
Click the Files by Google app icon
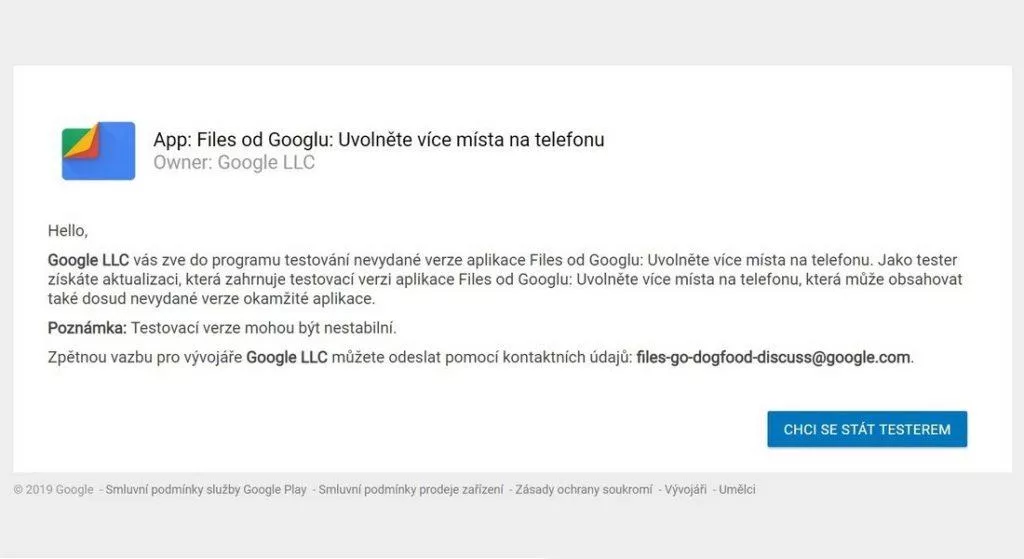[x=99, y=150]
